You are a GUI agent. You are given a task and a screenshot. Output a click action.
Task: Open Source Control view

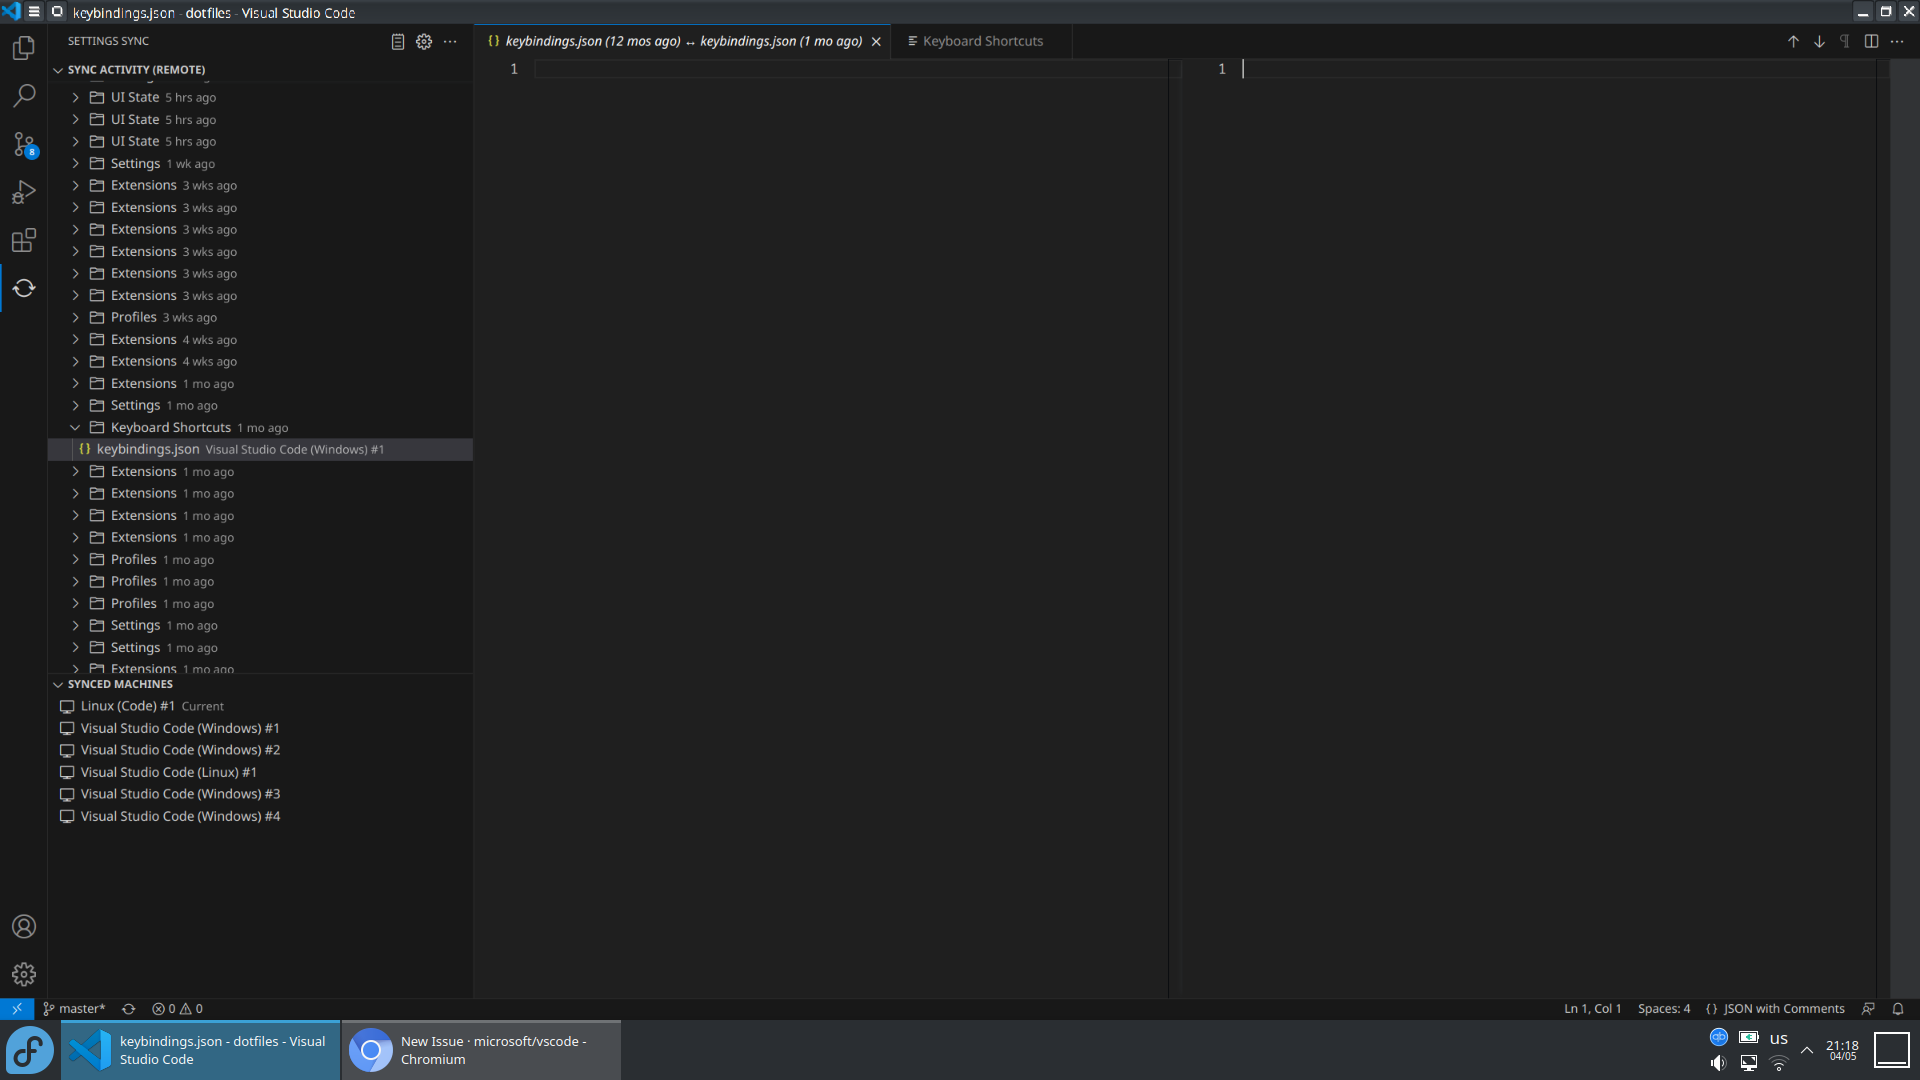24,143
